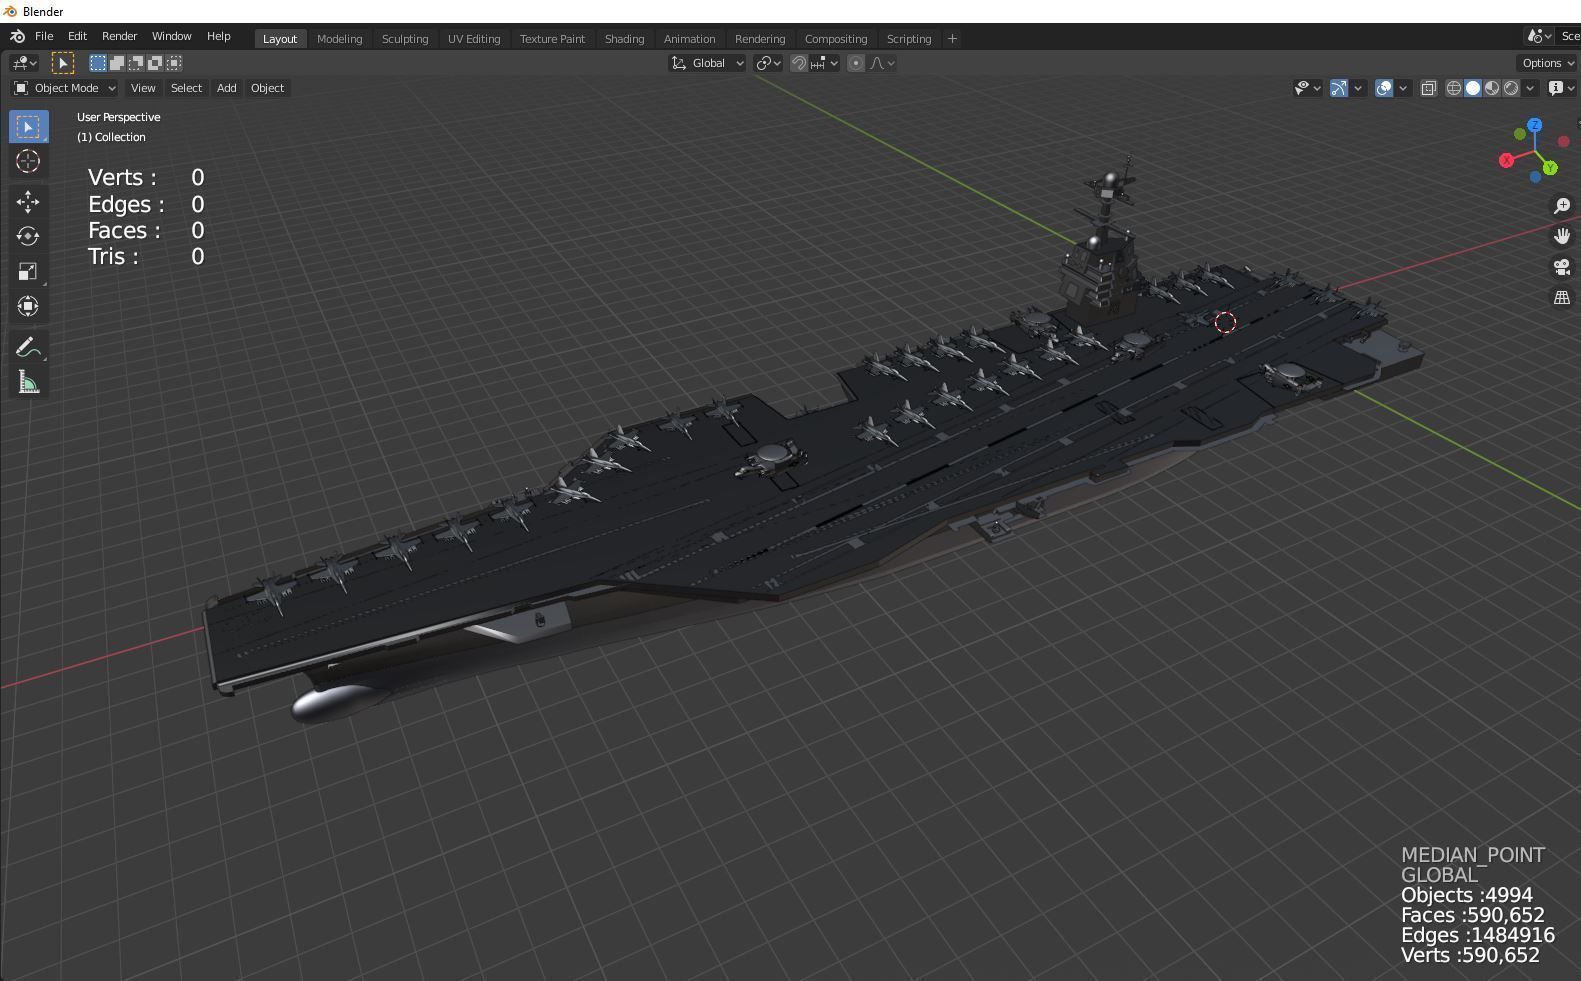Switch to the Animation workspace tab

[690, 39]
